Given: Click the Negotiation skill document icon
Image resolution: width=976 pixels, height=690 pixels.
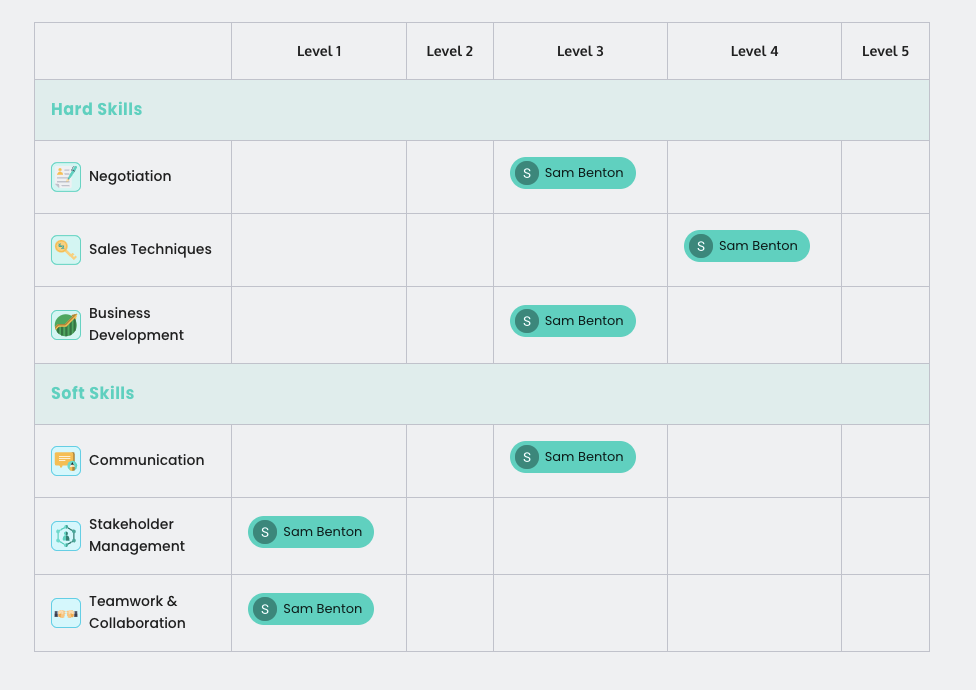Looking at the screenshot, I should click(x=66, y=176).
